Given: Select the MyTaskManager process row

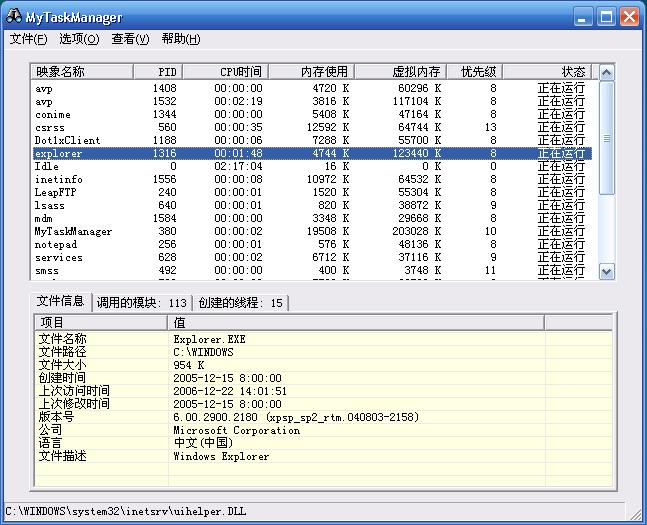Looking at the screenshot, I should click(x=312, y=232).
